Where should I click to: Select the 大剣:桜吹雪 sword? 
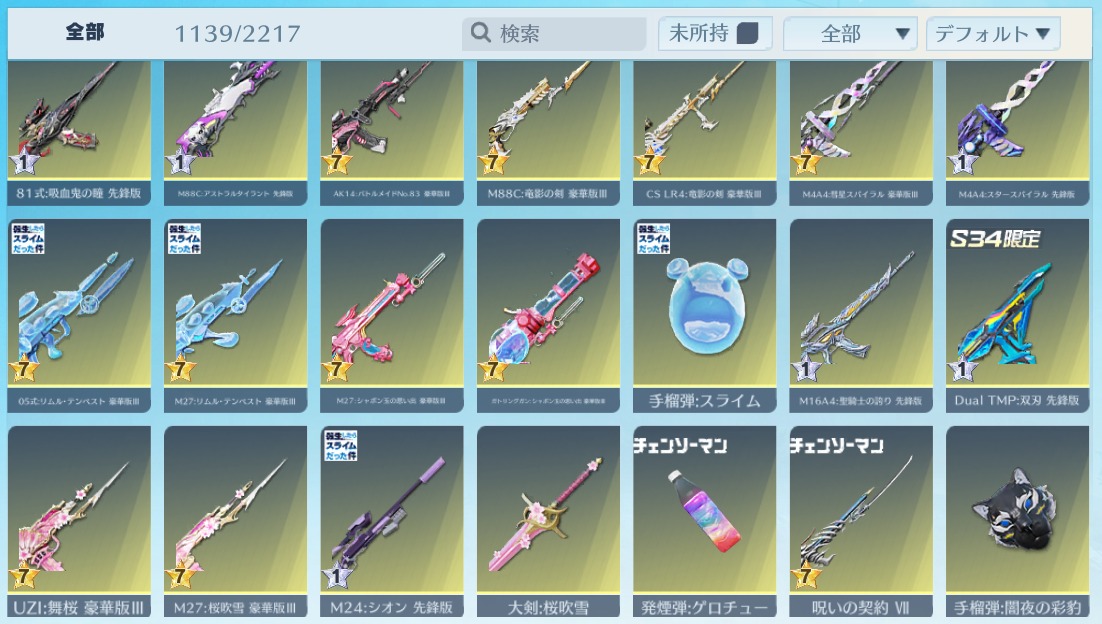coord(548,521)
